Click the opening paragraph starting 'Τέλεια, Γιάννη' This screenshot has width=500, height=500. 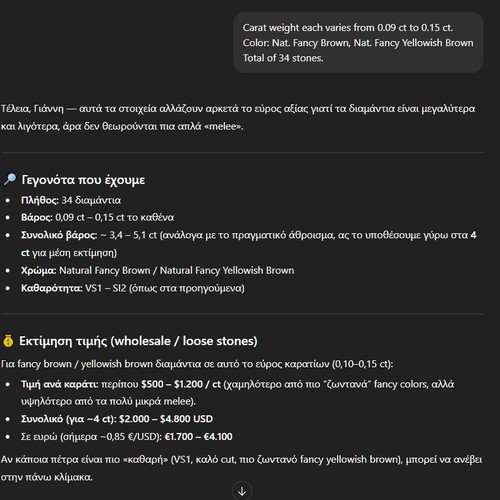238,117
